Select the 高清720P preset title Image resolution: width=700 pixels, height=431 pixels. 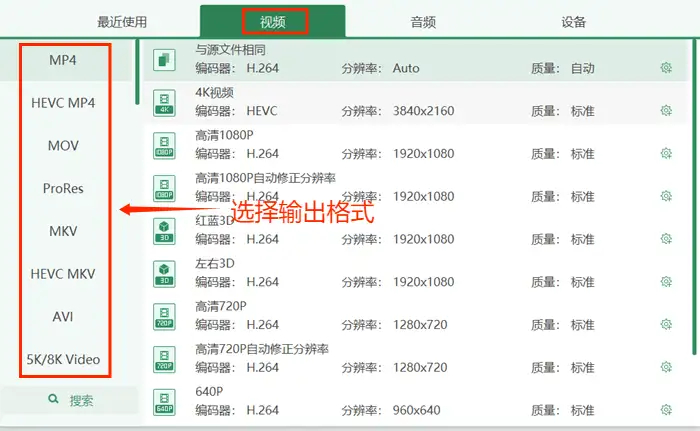(221, 306)
